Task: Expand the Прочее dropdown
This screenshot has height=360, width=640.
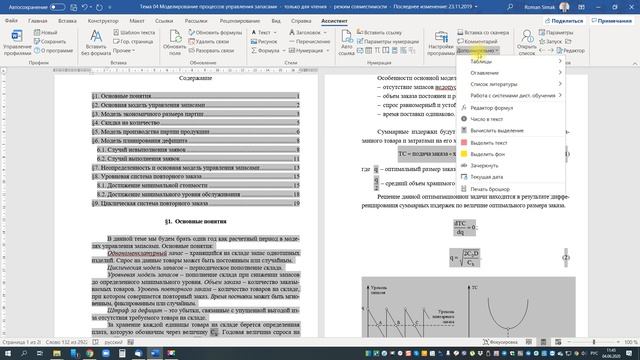Action: [124, 51]
